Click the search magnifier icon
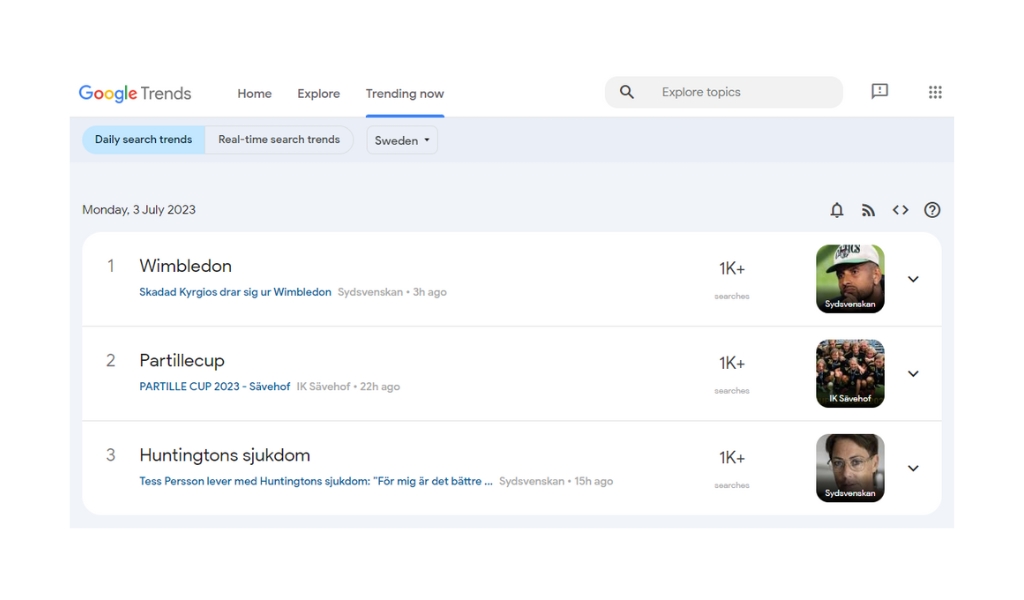The height and width of the screenshot is (600, 1024). (x=627, y=92)
